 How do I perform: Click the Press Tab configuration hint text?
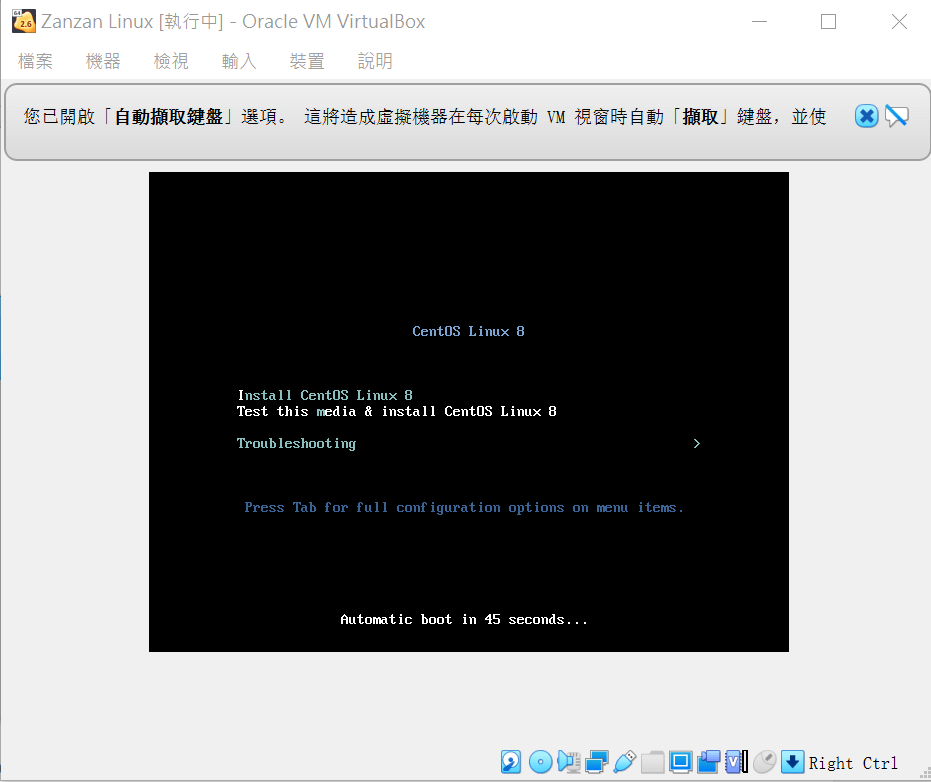pos(464,508)
